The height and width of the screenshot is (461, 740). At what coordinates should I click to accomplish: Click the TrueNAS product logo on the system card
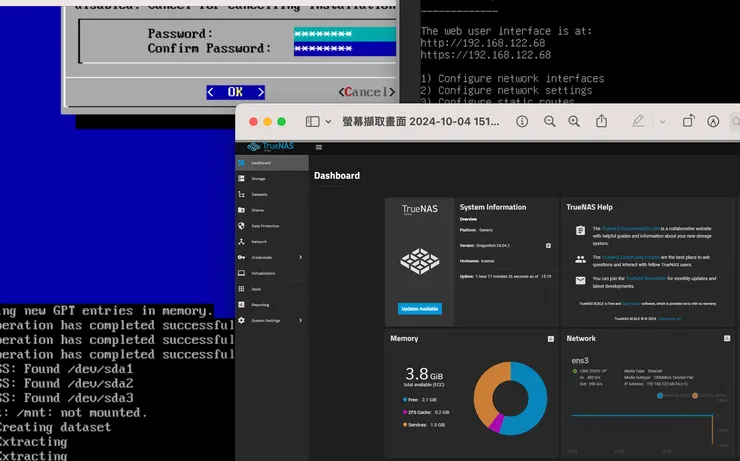click(420, 261)
